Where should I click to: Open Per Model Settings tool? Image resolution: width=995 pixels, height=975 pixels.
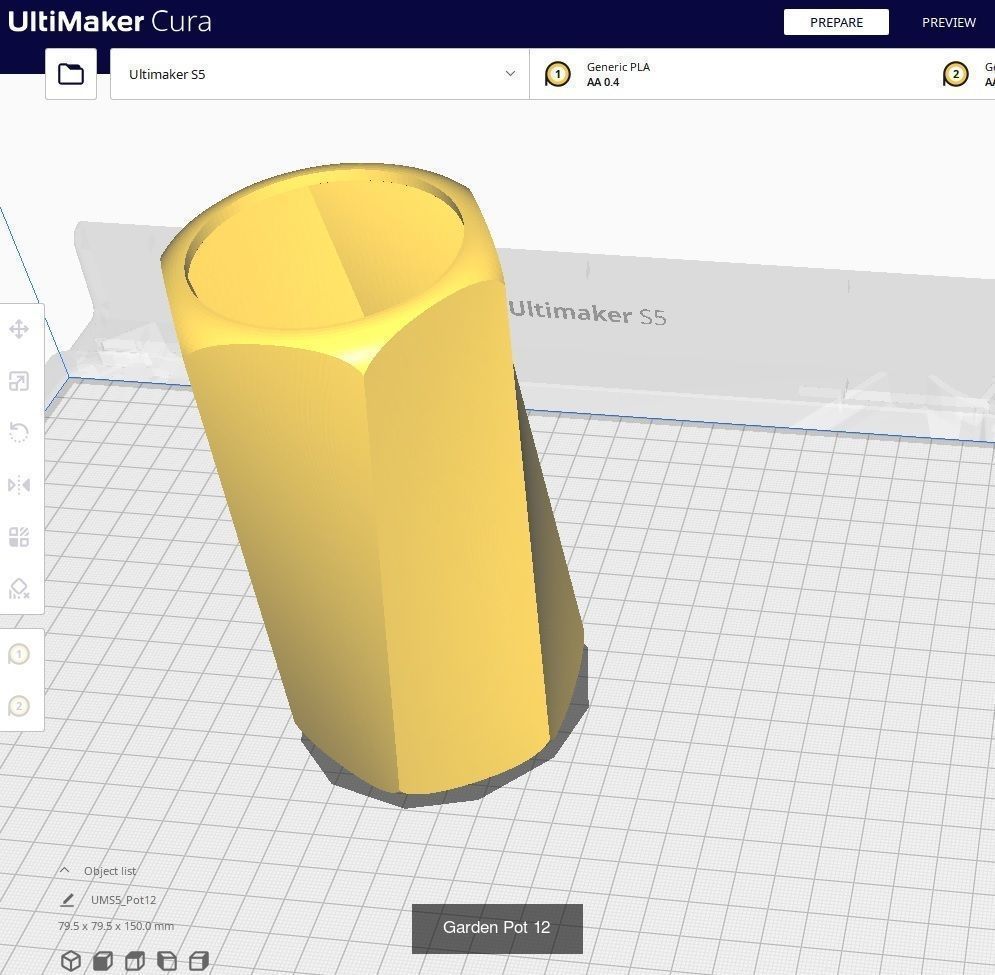coord(19,537)
